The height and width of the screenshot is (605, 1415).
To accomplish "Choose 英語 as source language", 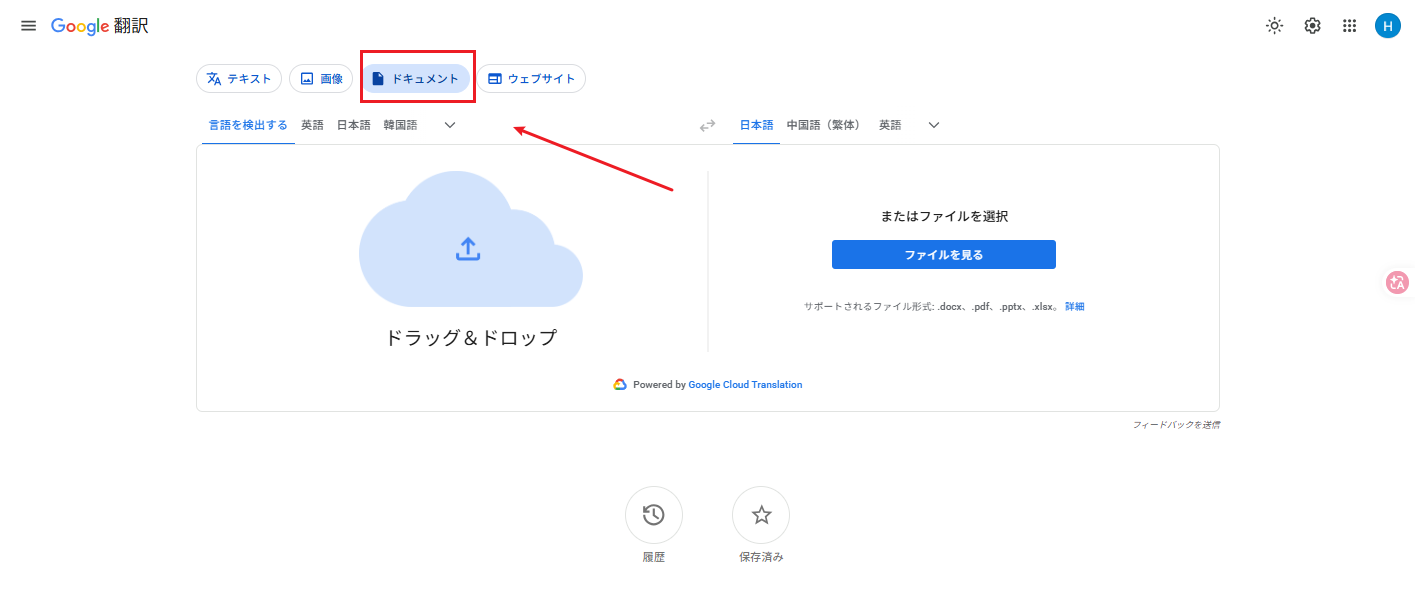I will coord(313,125).
